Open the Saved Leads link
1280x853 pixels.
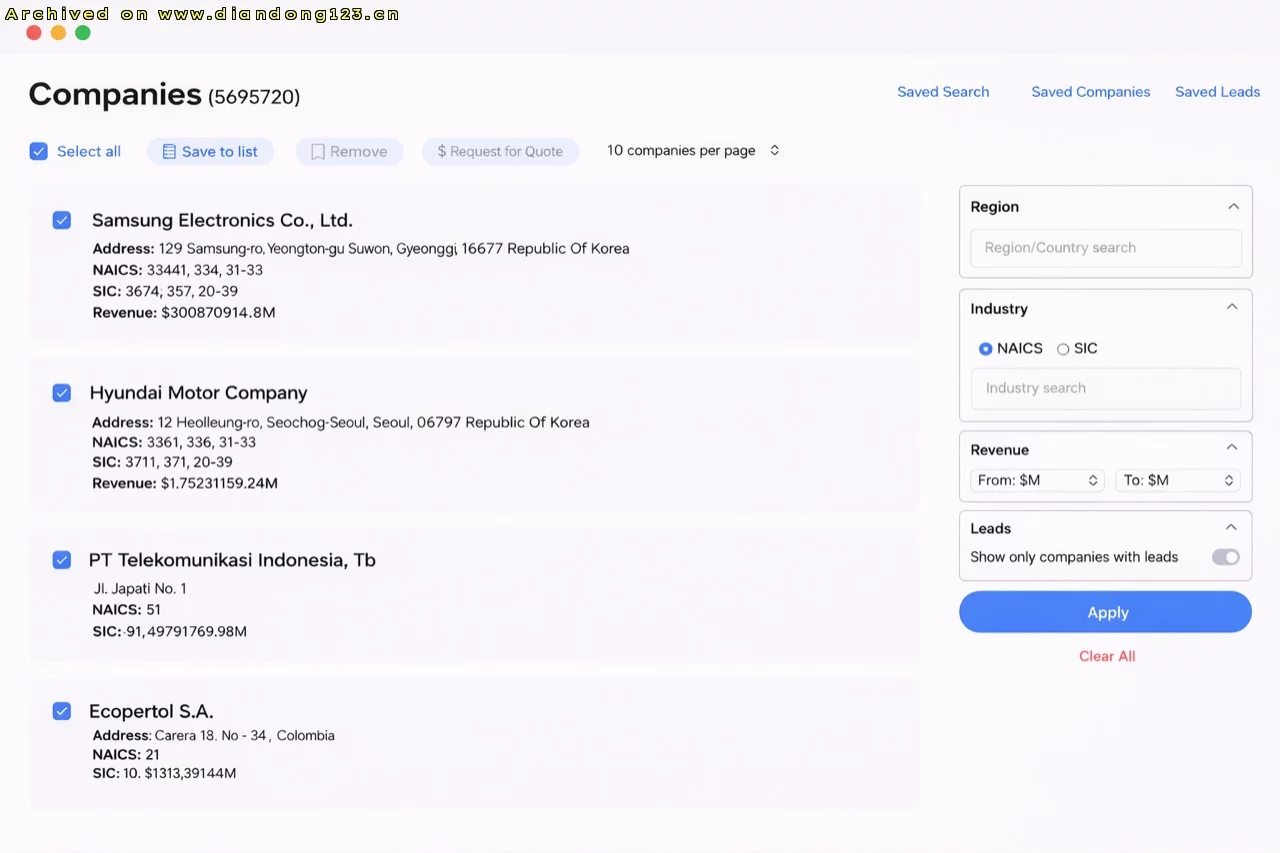1217,92
